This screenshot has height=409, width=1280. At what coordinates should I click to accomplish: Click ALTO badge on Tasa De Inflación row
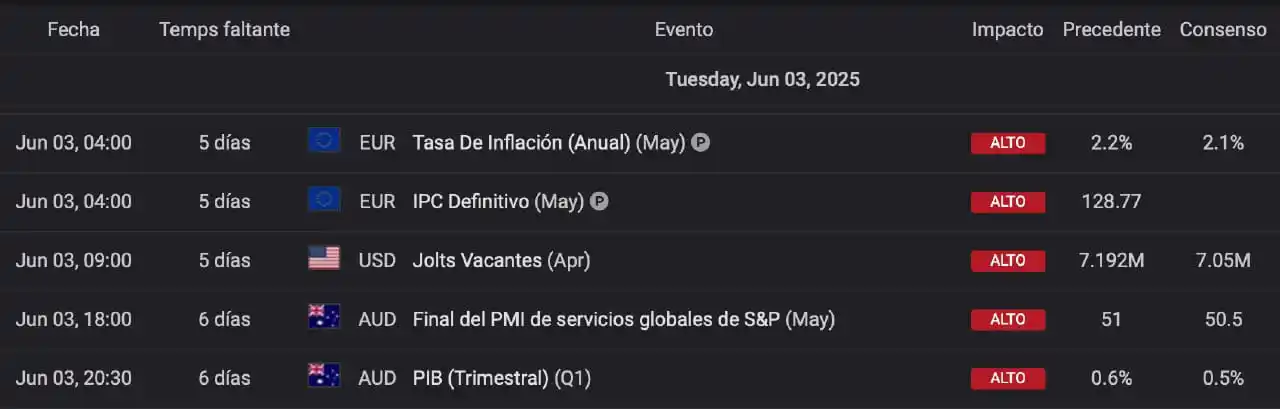[1008, 143]
